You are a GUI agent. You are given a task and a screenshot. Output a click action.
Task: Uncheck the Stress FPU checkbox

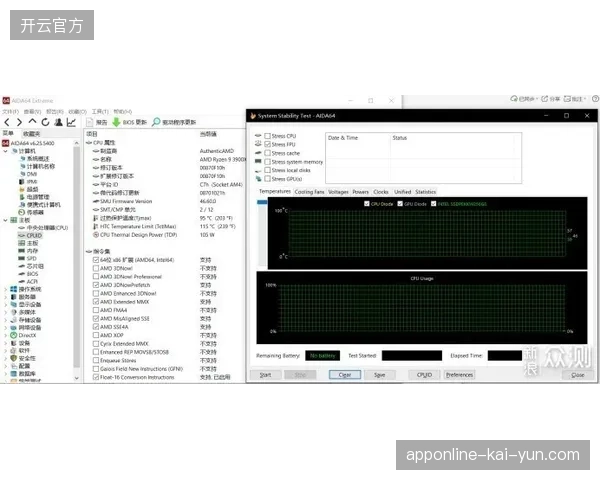(267, 144)
